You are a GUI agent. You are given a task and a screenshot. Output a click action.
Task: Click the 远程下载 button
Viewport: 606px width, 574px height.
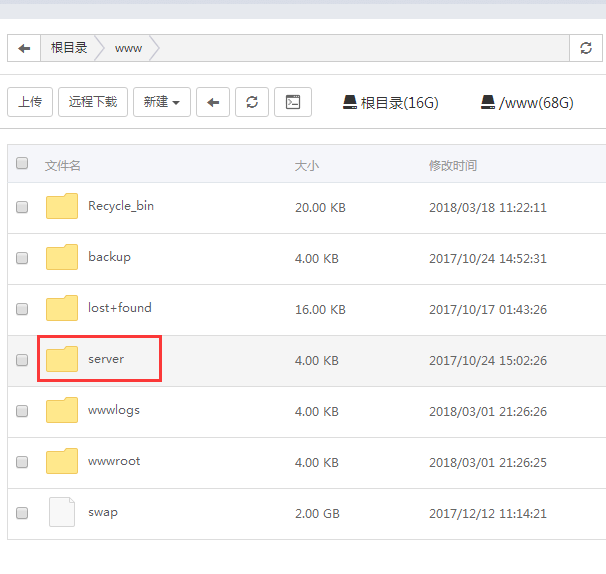pos(93,102)
